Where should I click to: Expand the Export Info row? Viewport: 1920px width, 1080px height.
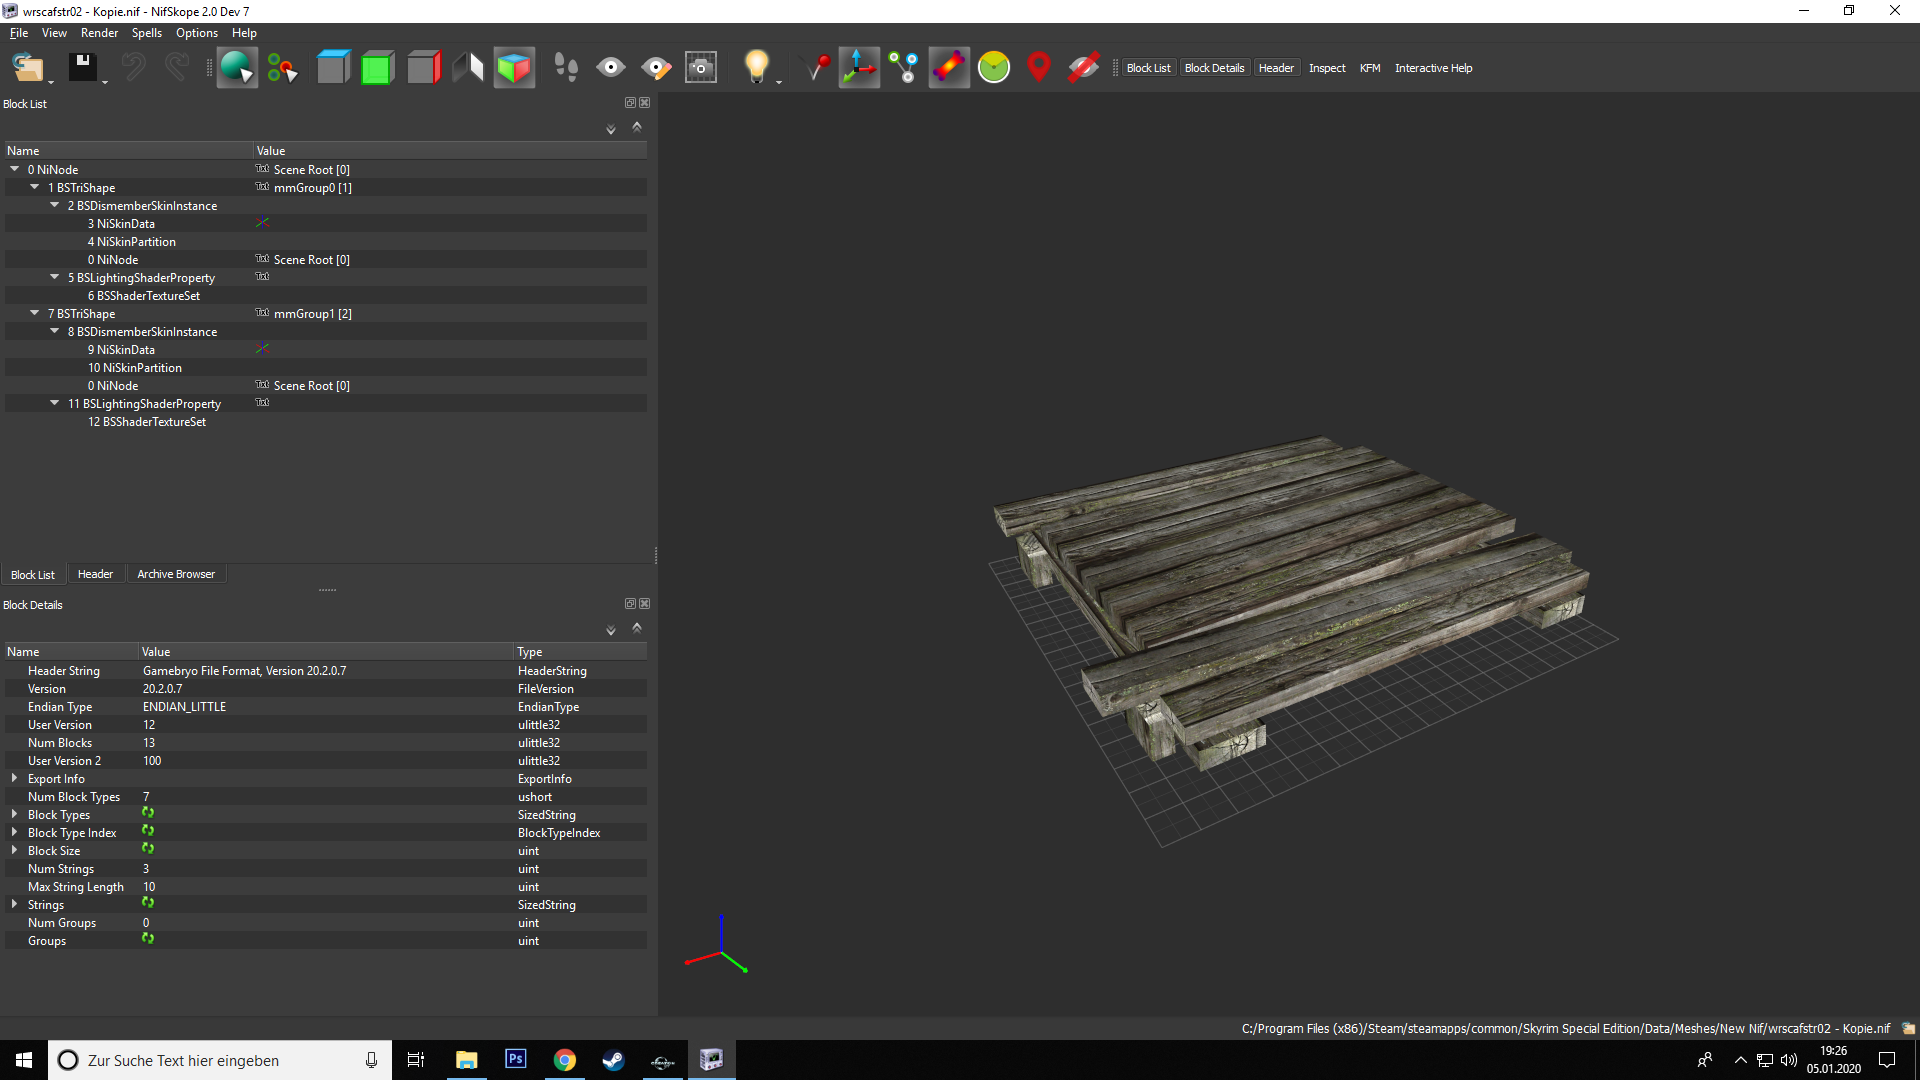coord(14,778)
